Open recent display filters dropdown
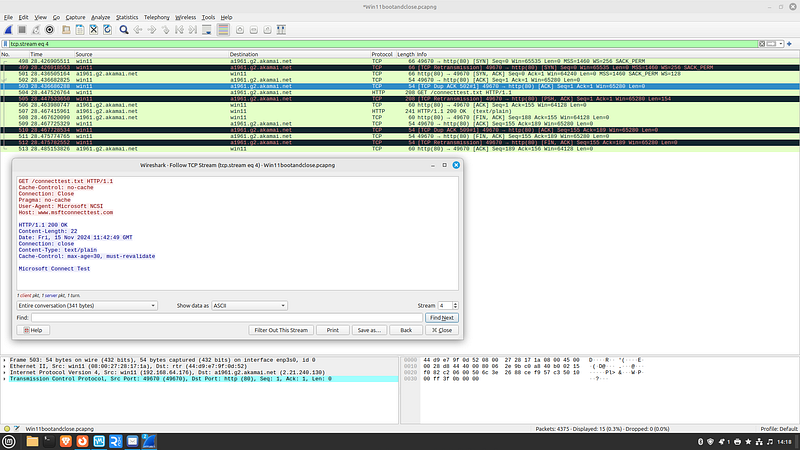The height and width of the screenshot is (450, 800). 781,44
